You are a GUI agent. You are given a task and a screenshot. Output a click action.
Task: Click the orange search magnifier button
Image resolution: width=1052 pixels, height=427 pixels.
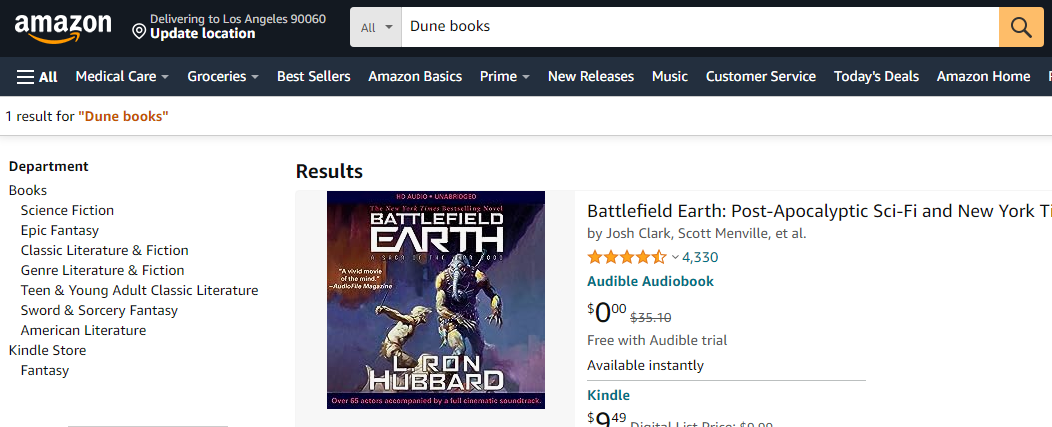[x=1021, y=27]
